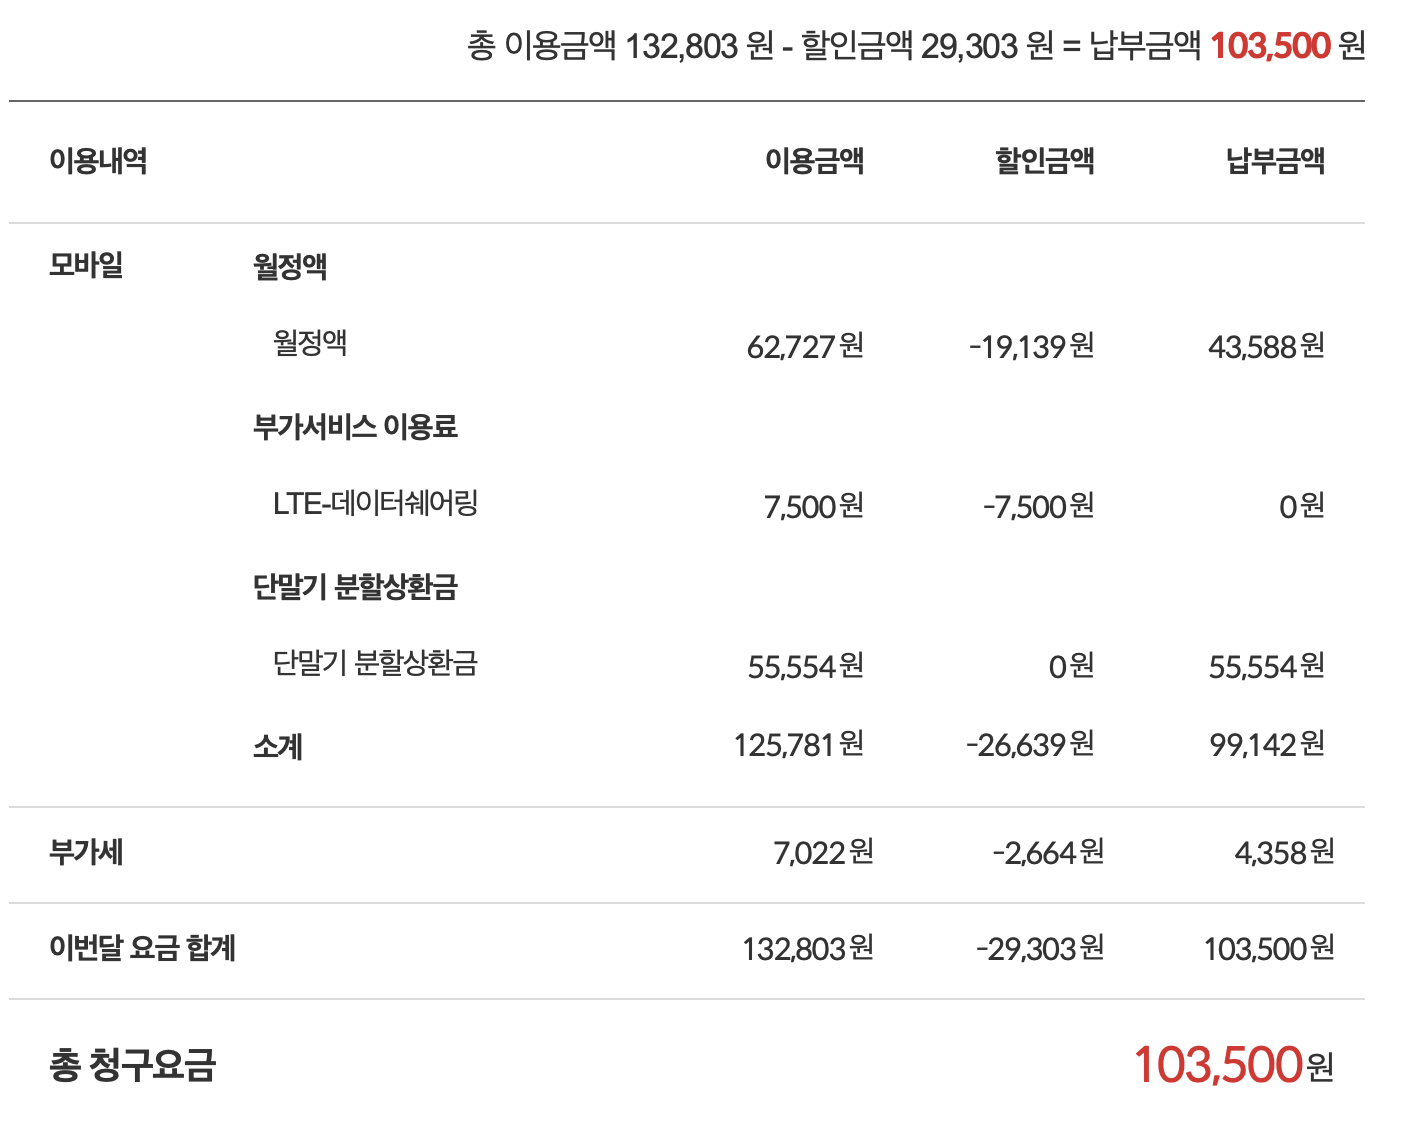
Task: Click the 4,358원 VAT payment amount
Action: (1284, 852)
